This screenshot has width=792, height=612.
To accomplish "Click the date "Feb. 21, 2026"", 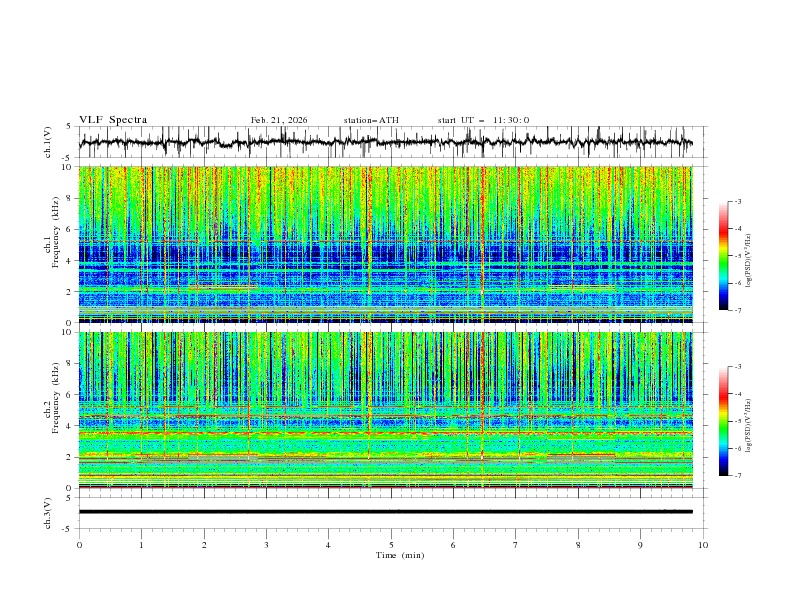I will 279,120.
